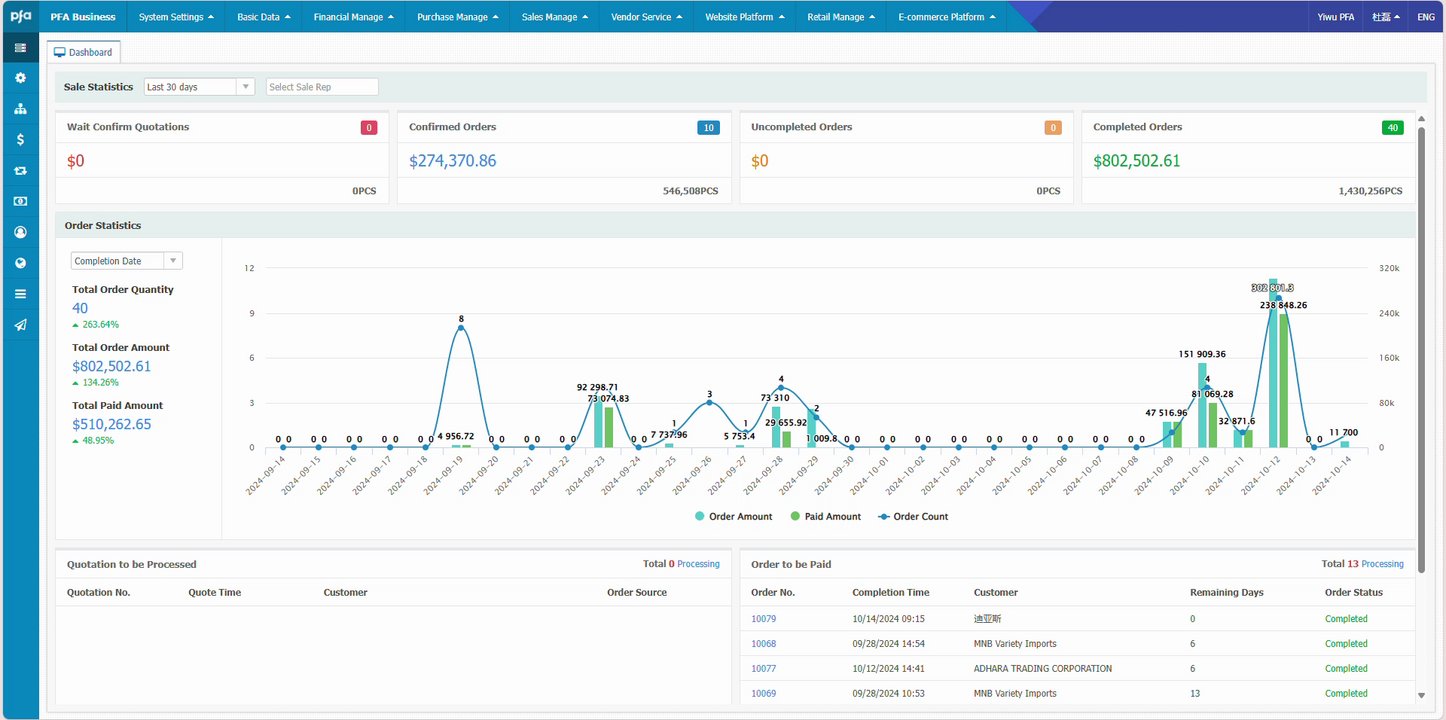The width and height of the screenshot is (1446, 720).
Task: Expand Purchase Manage menu
Action: click(457, 17)
